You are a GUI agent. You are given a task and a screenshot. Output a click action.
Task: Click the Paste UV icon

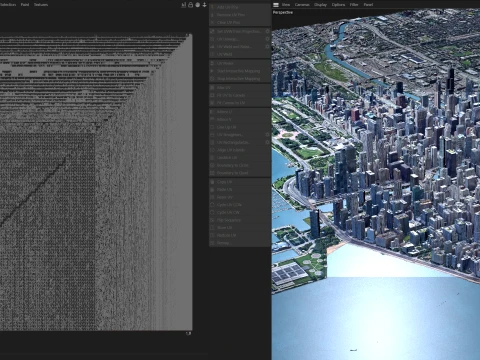(x=212, y=189)
